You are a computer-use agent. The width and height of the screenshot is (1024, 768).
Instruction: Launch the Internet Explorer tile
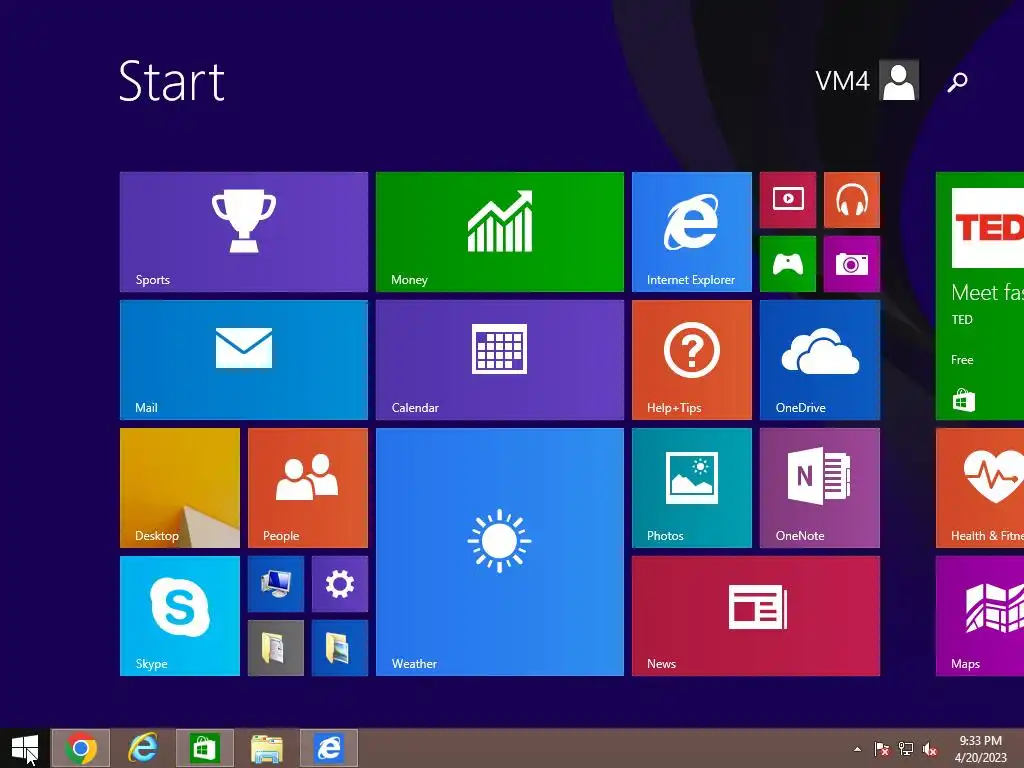(x=692, y=232)
